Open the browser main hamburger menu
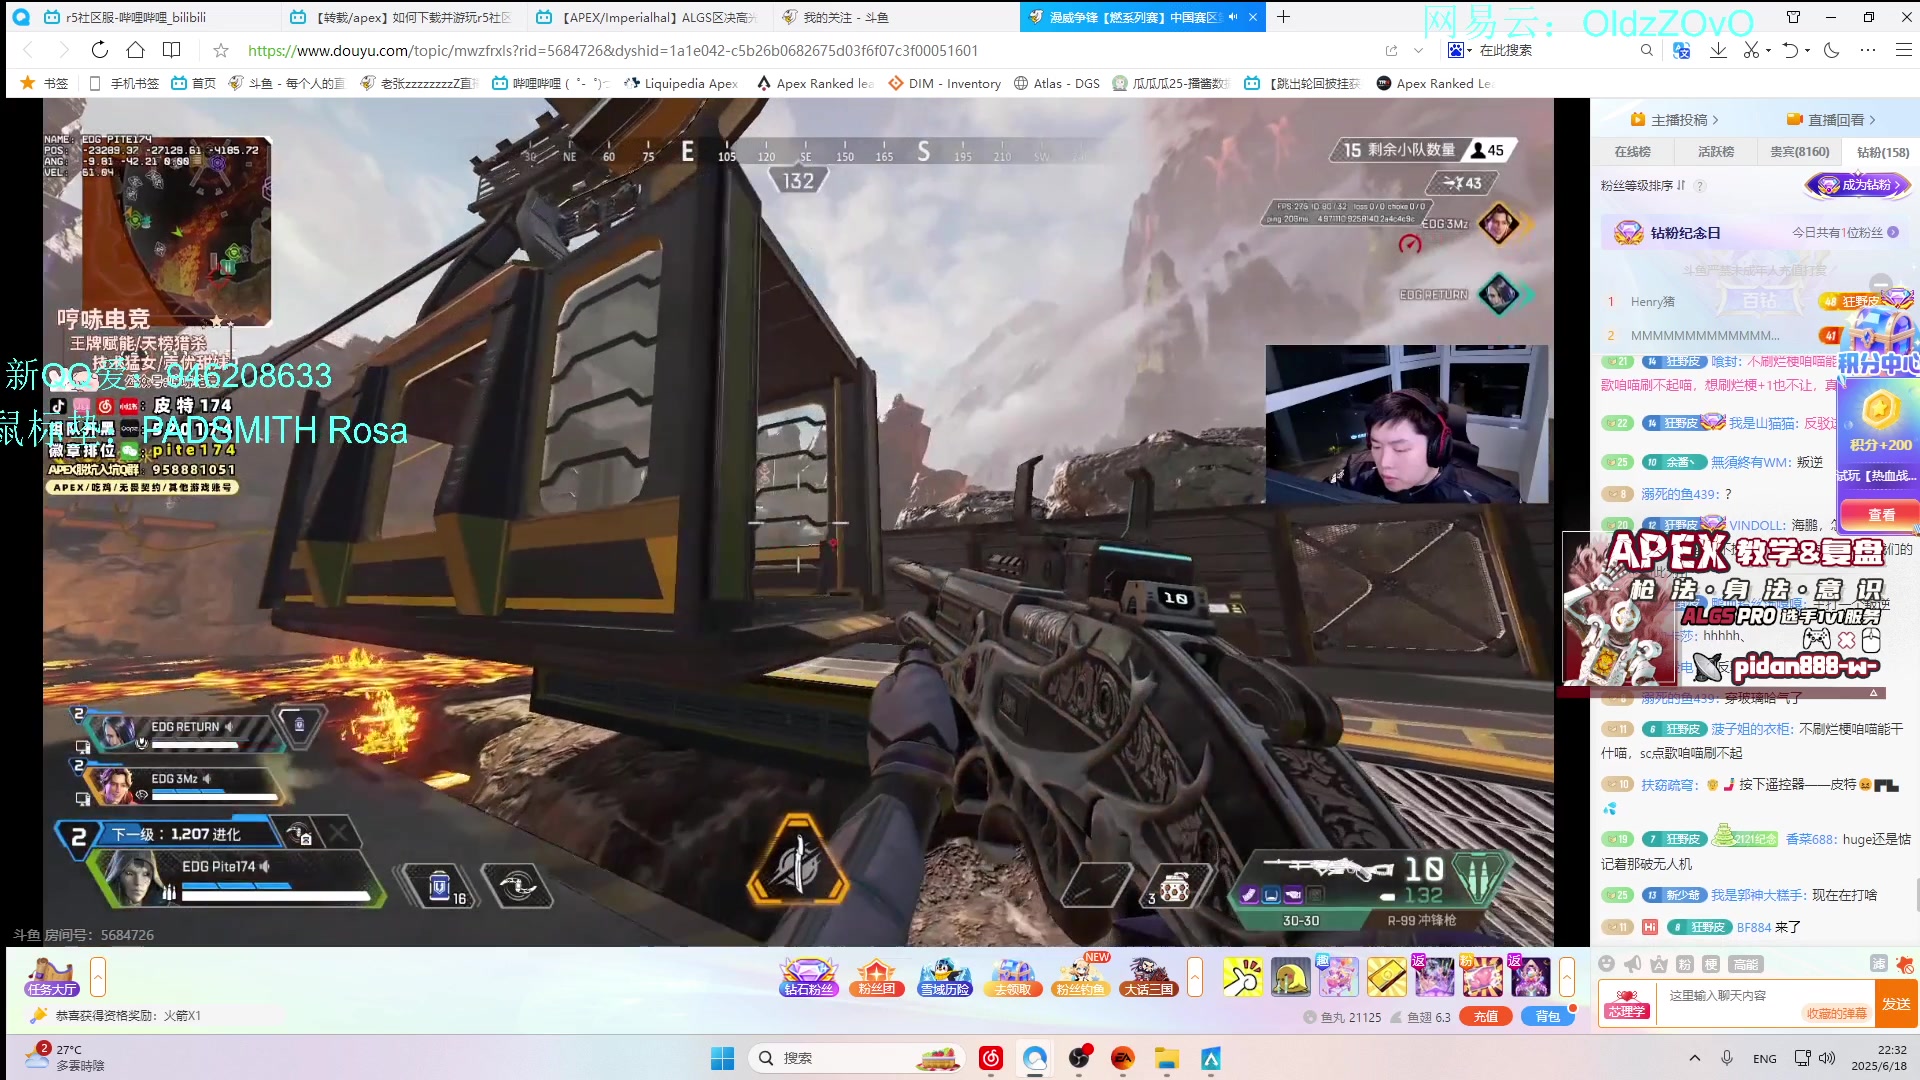This screenshot has width=1920, height=1080. click(1904, 50)
